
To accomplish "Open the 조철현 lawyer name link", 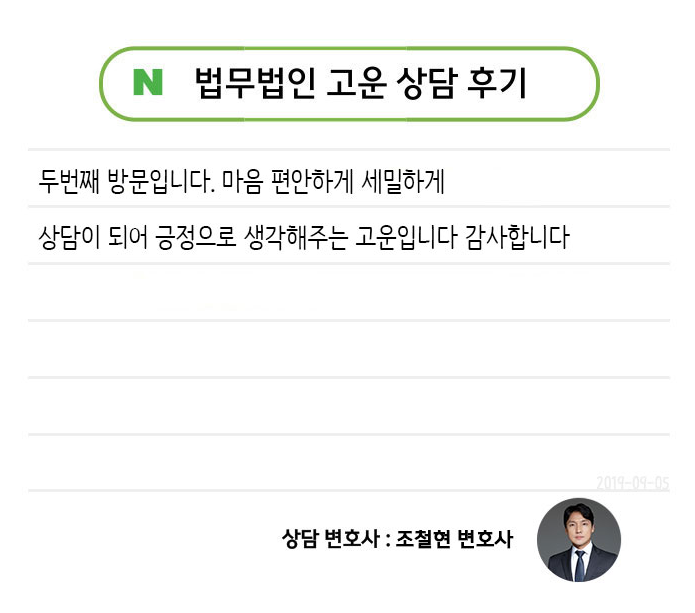I will point(423,540).
